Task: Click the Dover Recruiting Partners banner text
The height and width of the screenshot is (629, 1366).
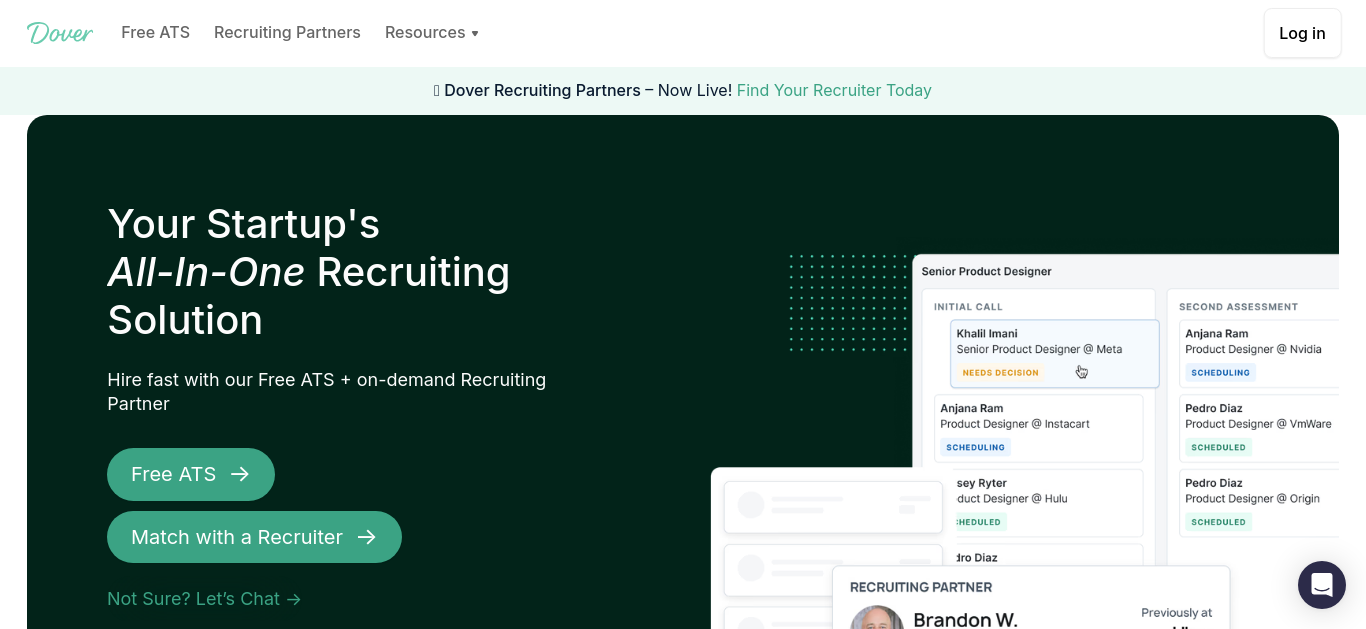Action: (542, 91)
